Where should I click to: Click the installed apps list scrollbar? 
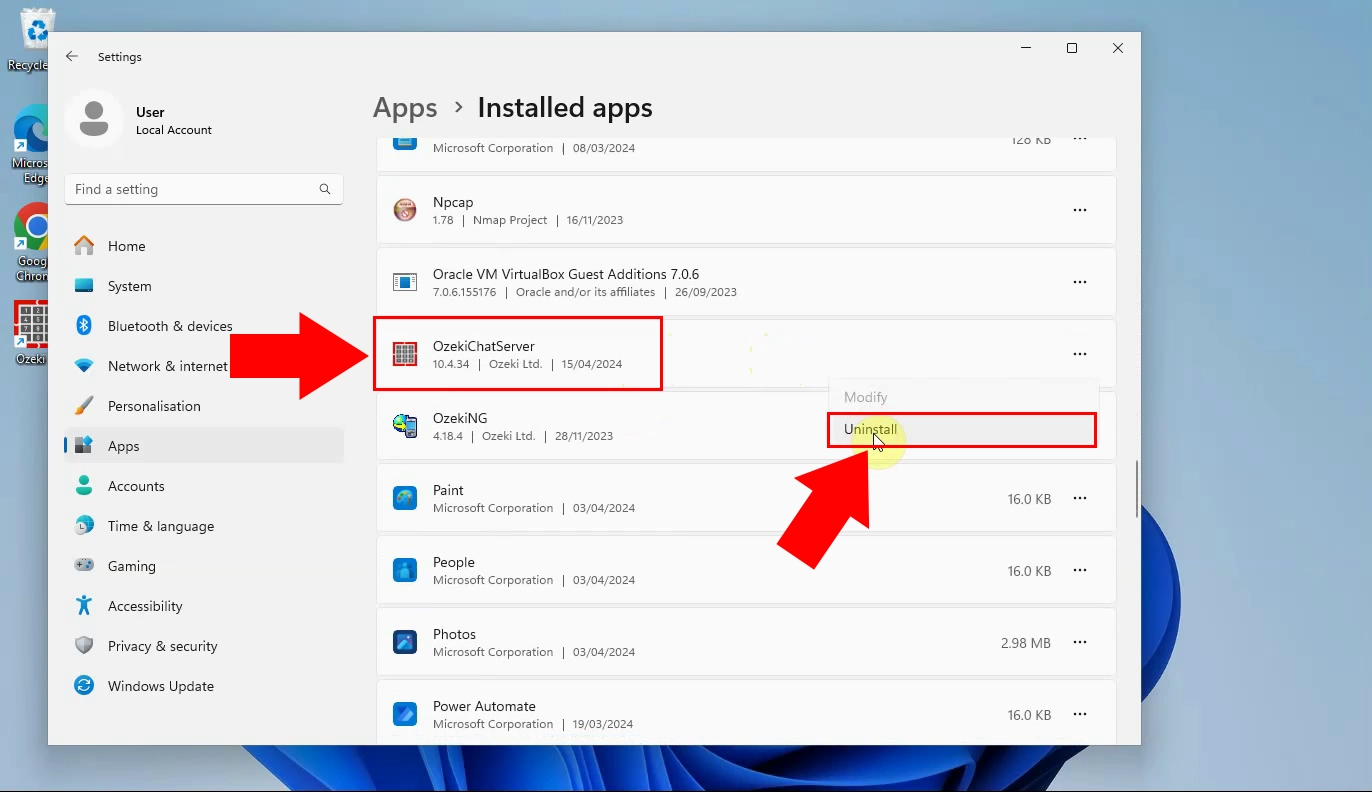[x=1136, y=489]
